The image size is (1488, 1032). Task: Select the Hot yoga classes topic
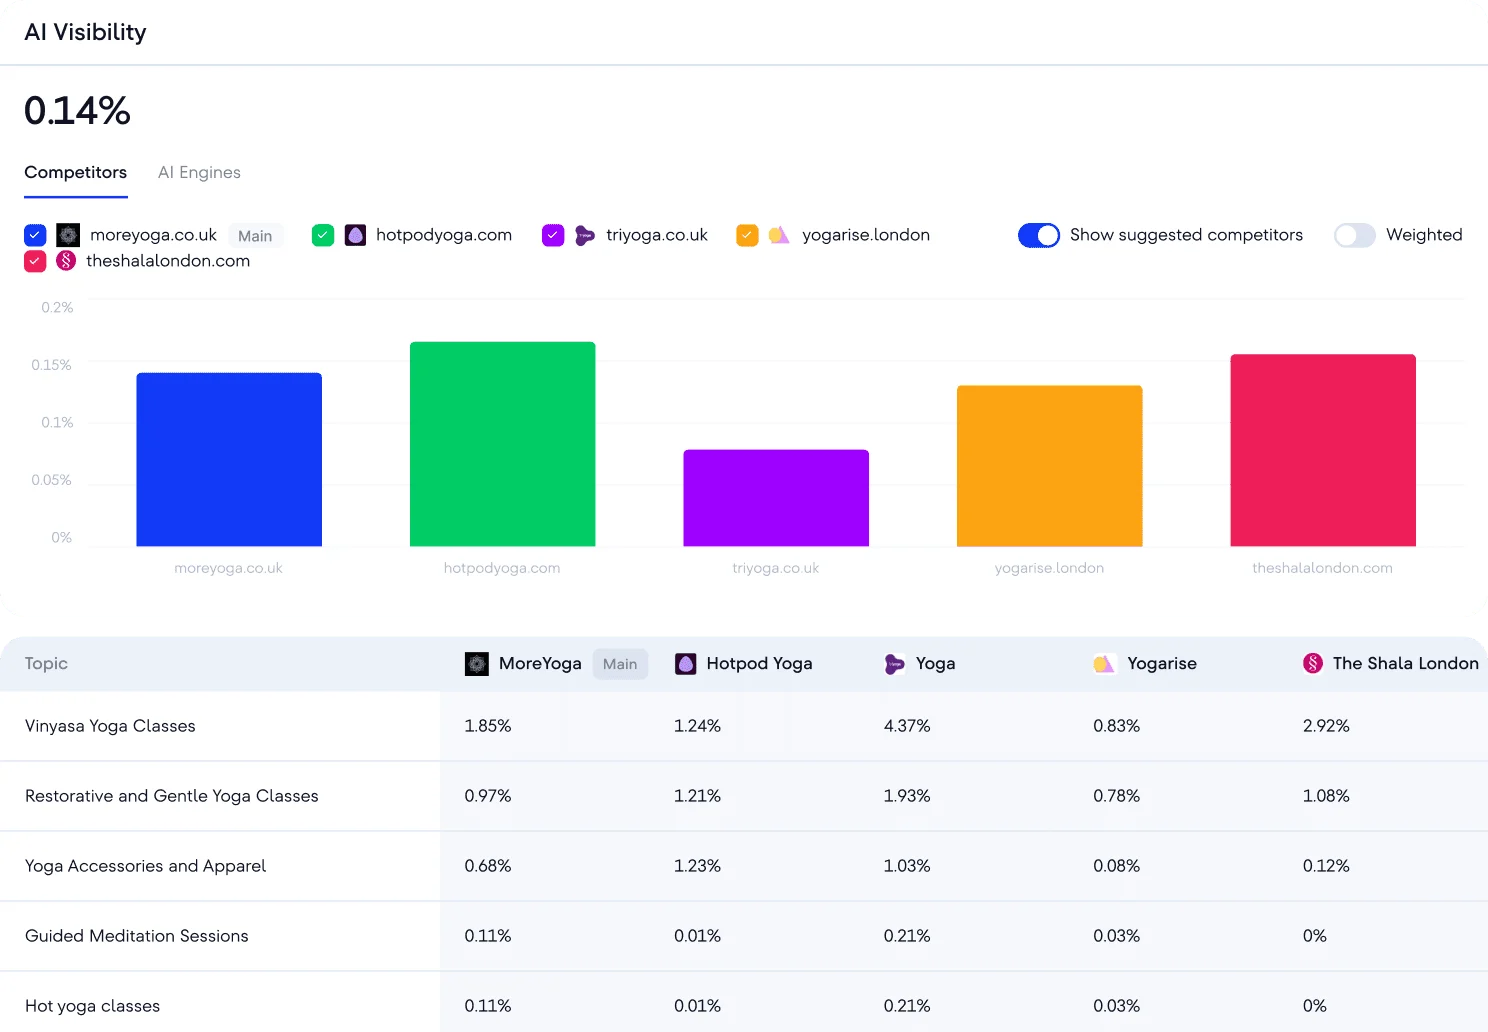[92, 1006]
